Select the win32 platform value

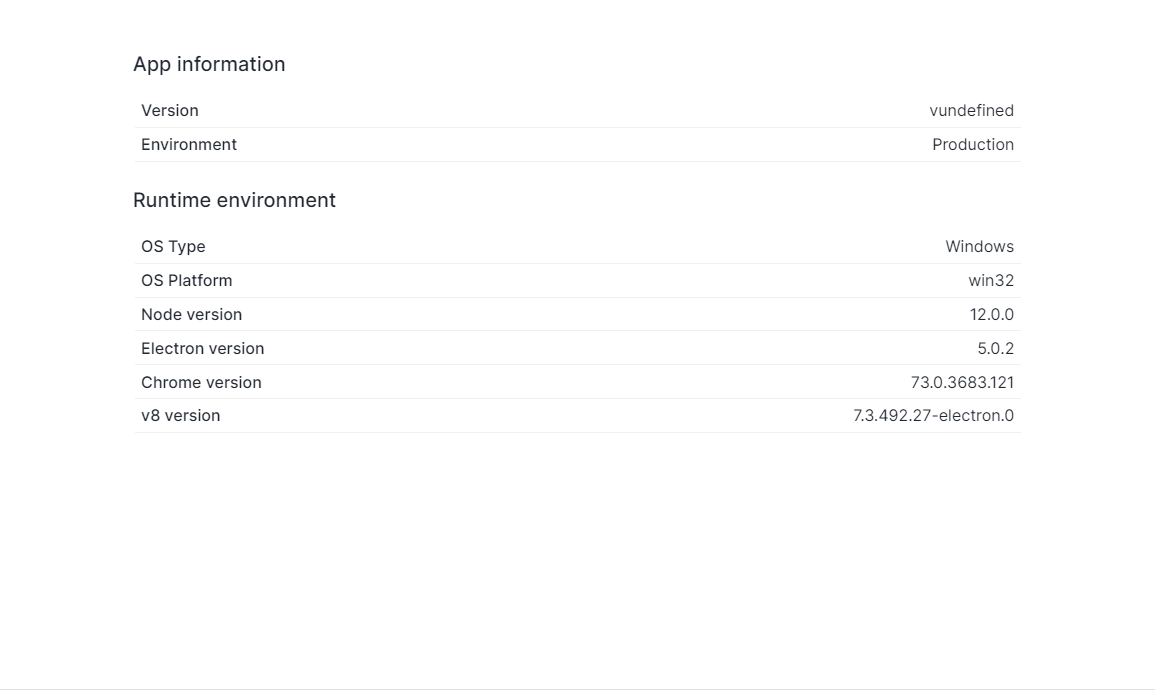pyautogui.click(x=991, y=281)
